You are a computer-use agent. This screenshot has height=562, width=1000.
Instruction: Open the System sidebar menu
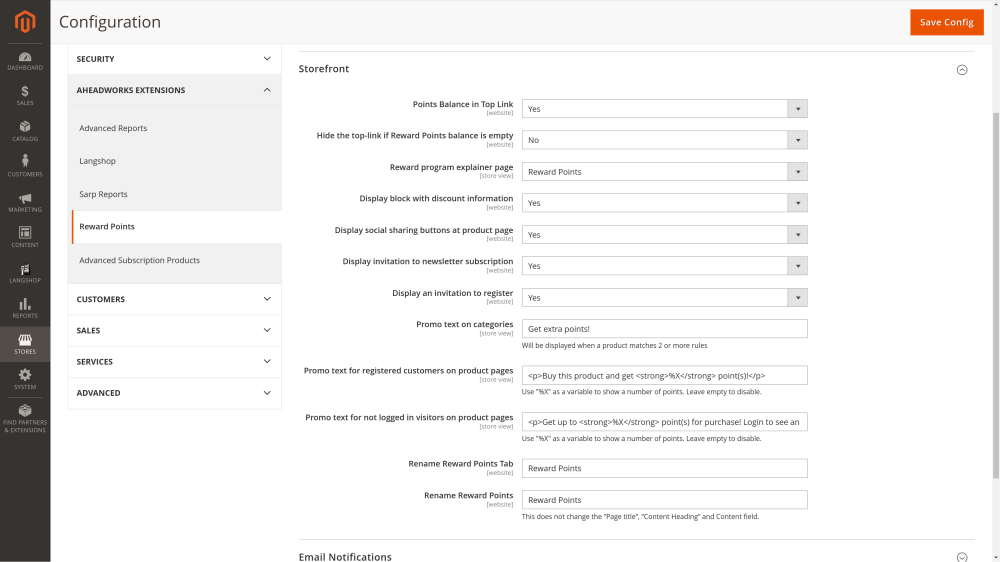(x=25, y=380)
